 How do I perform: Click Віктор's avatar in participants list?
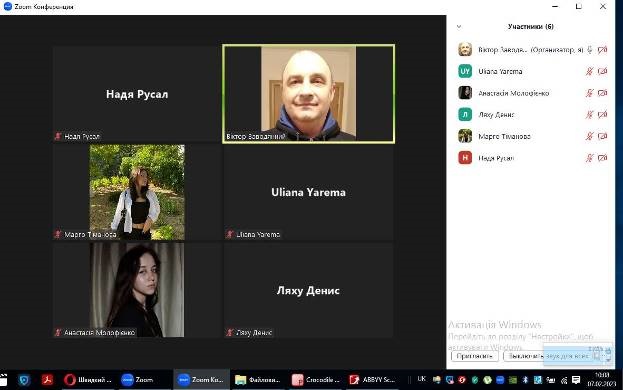point(465,49)
